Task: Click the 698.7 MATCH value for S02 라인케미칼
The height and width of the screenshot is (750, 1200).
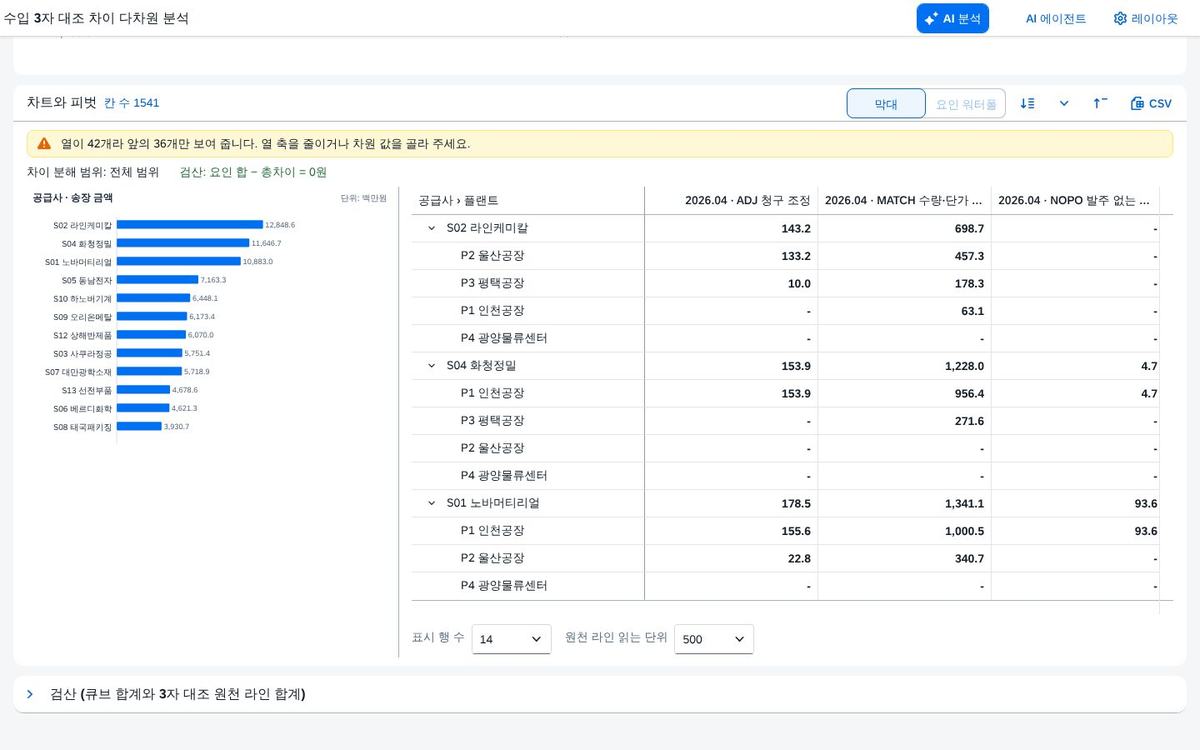Action: pyautogui.click(x=968, y=228)
